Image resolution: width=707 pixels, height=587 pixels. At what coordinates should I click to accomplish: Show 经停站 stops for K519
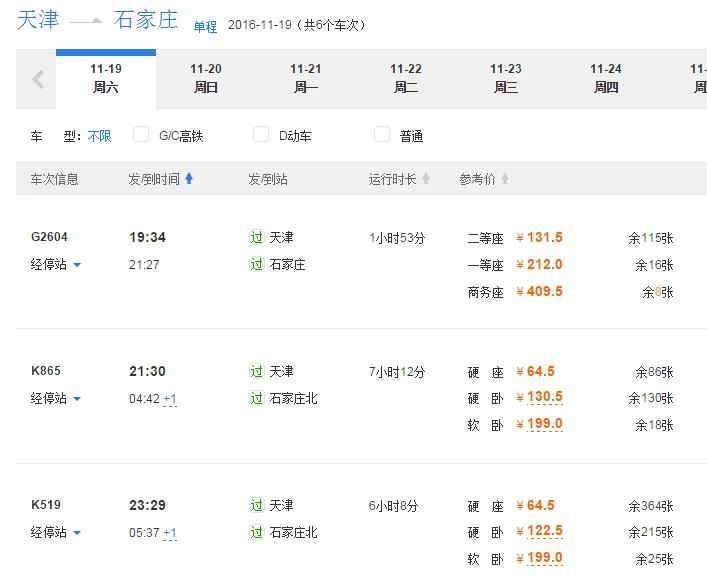(x=56, y=533)
